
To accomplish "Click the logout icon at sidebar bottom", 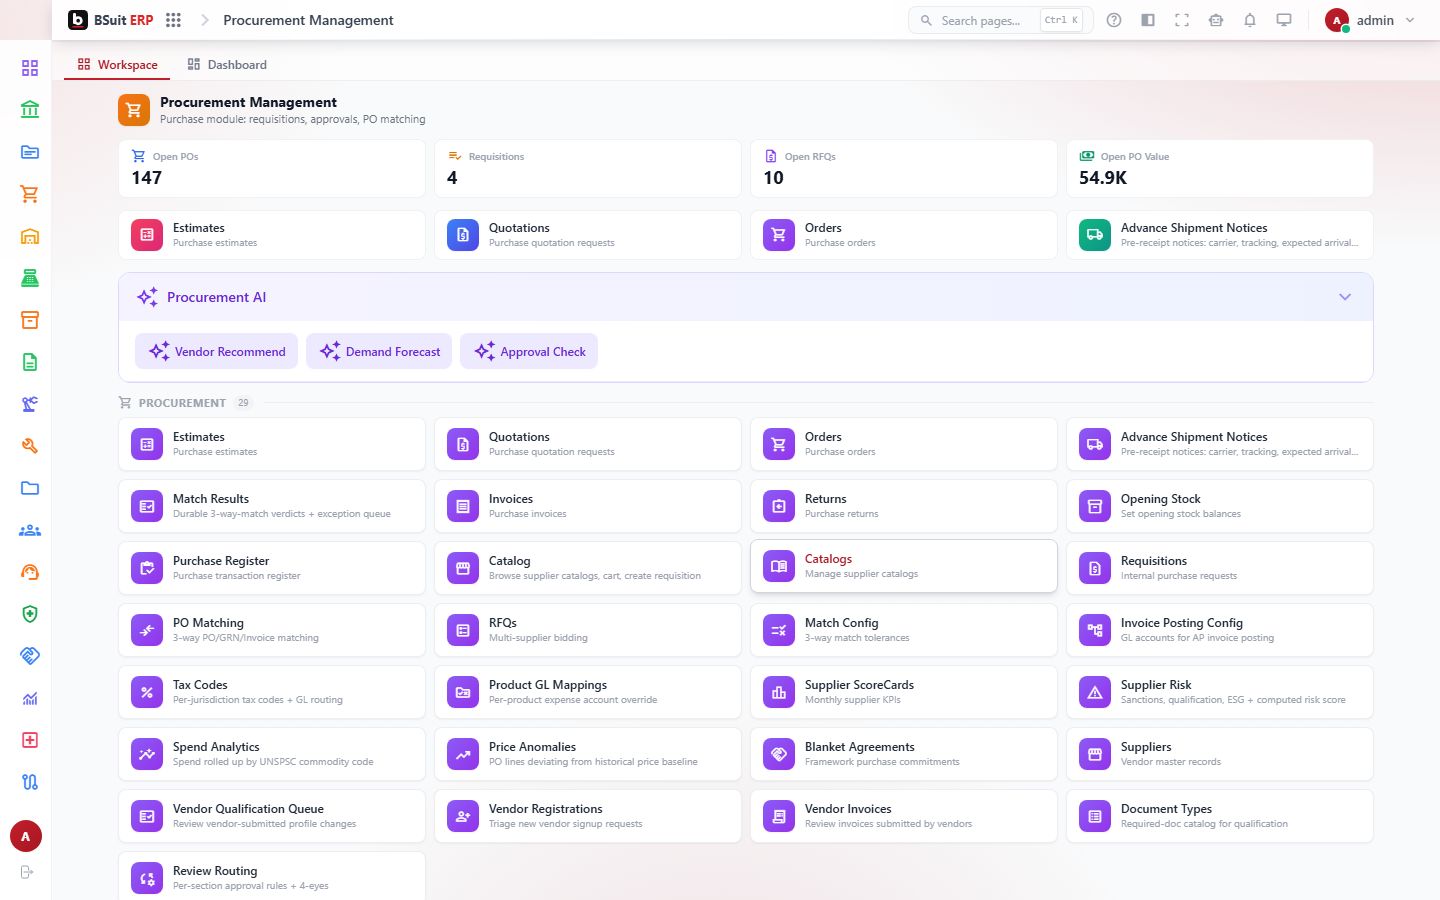I will [27, 872].
